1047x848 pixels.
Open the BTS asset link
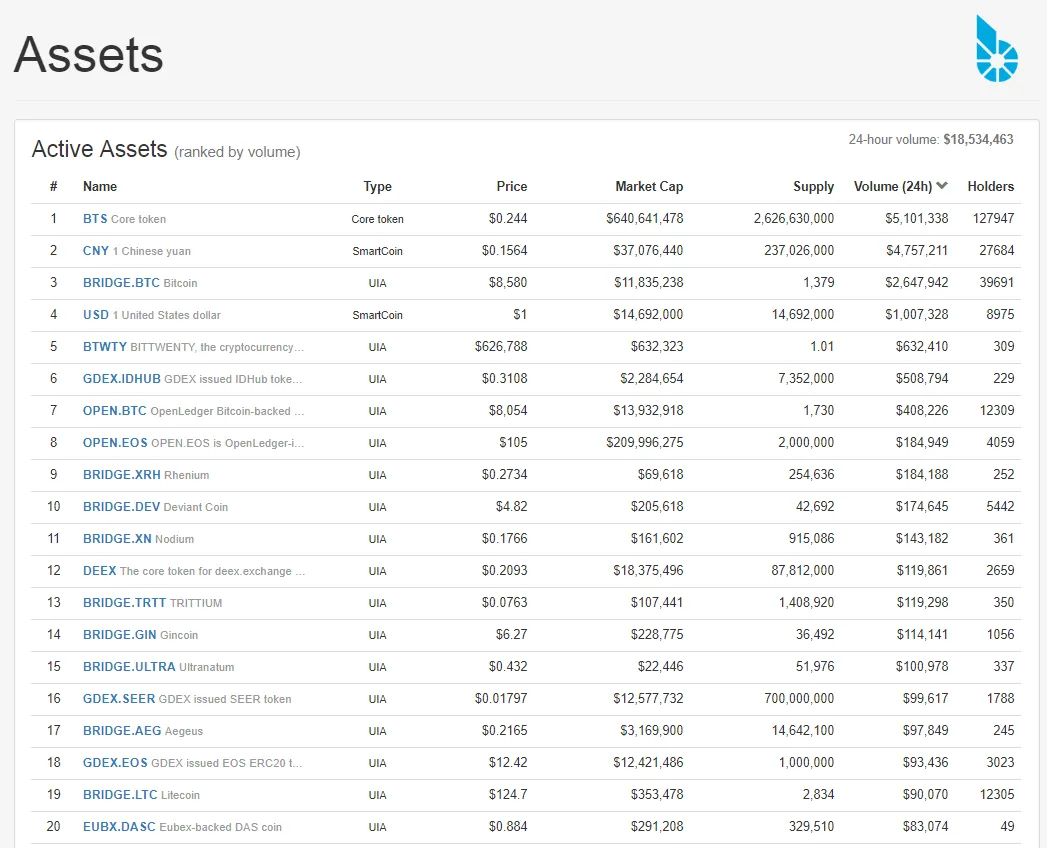click(95, 218)
